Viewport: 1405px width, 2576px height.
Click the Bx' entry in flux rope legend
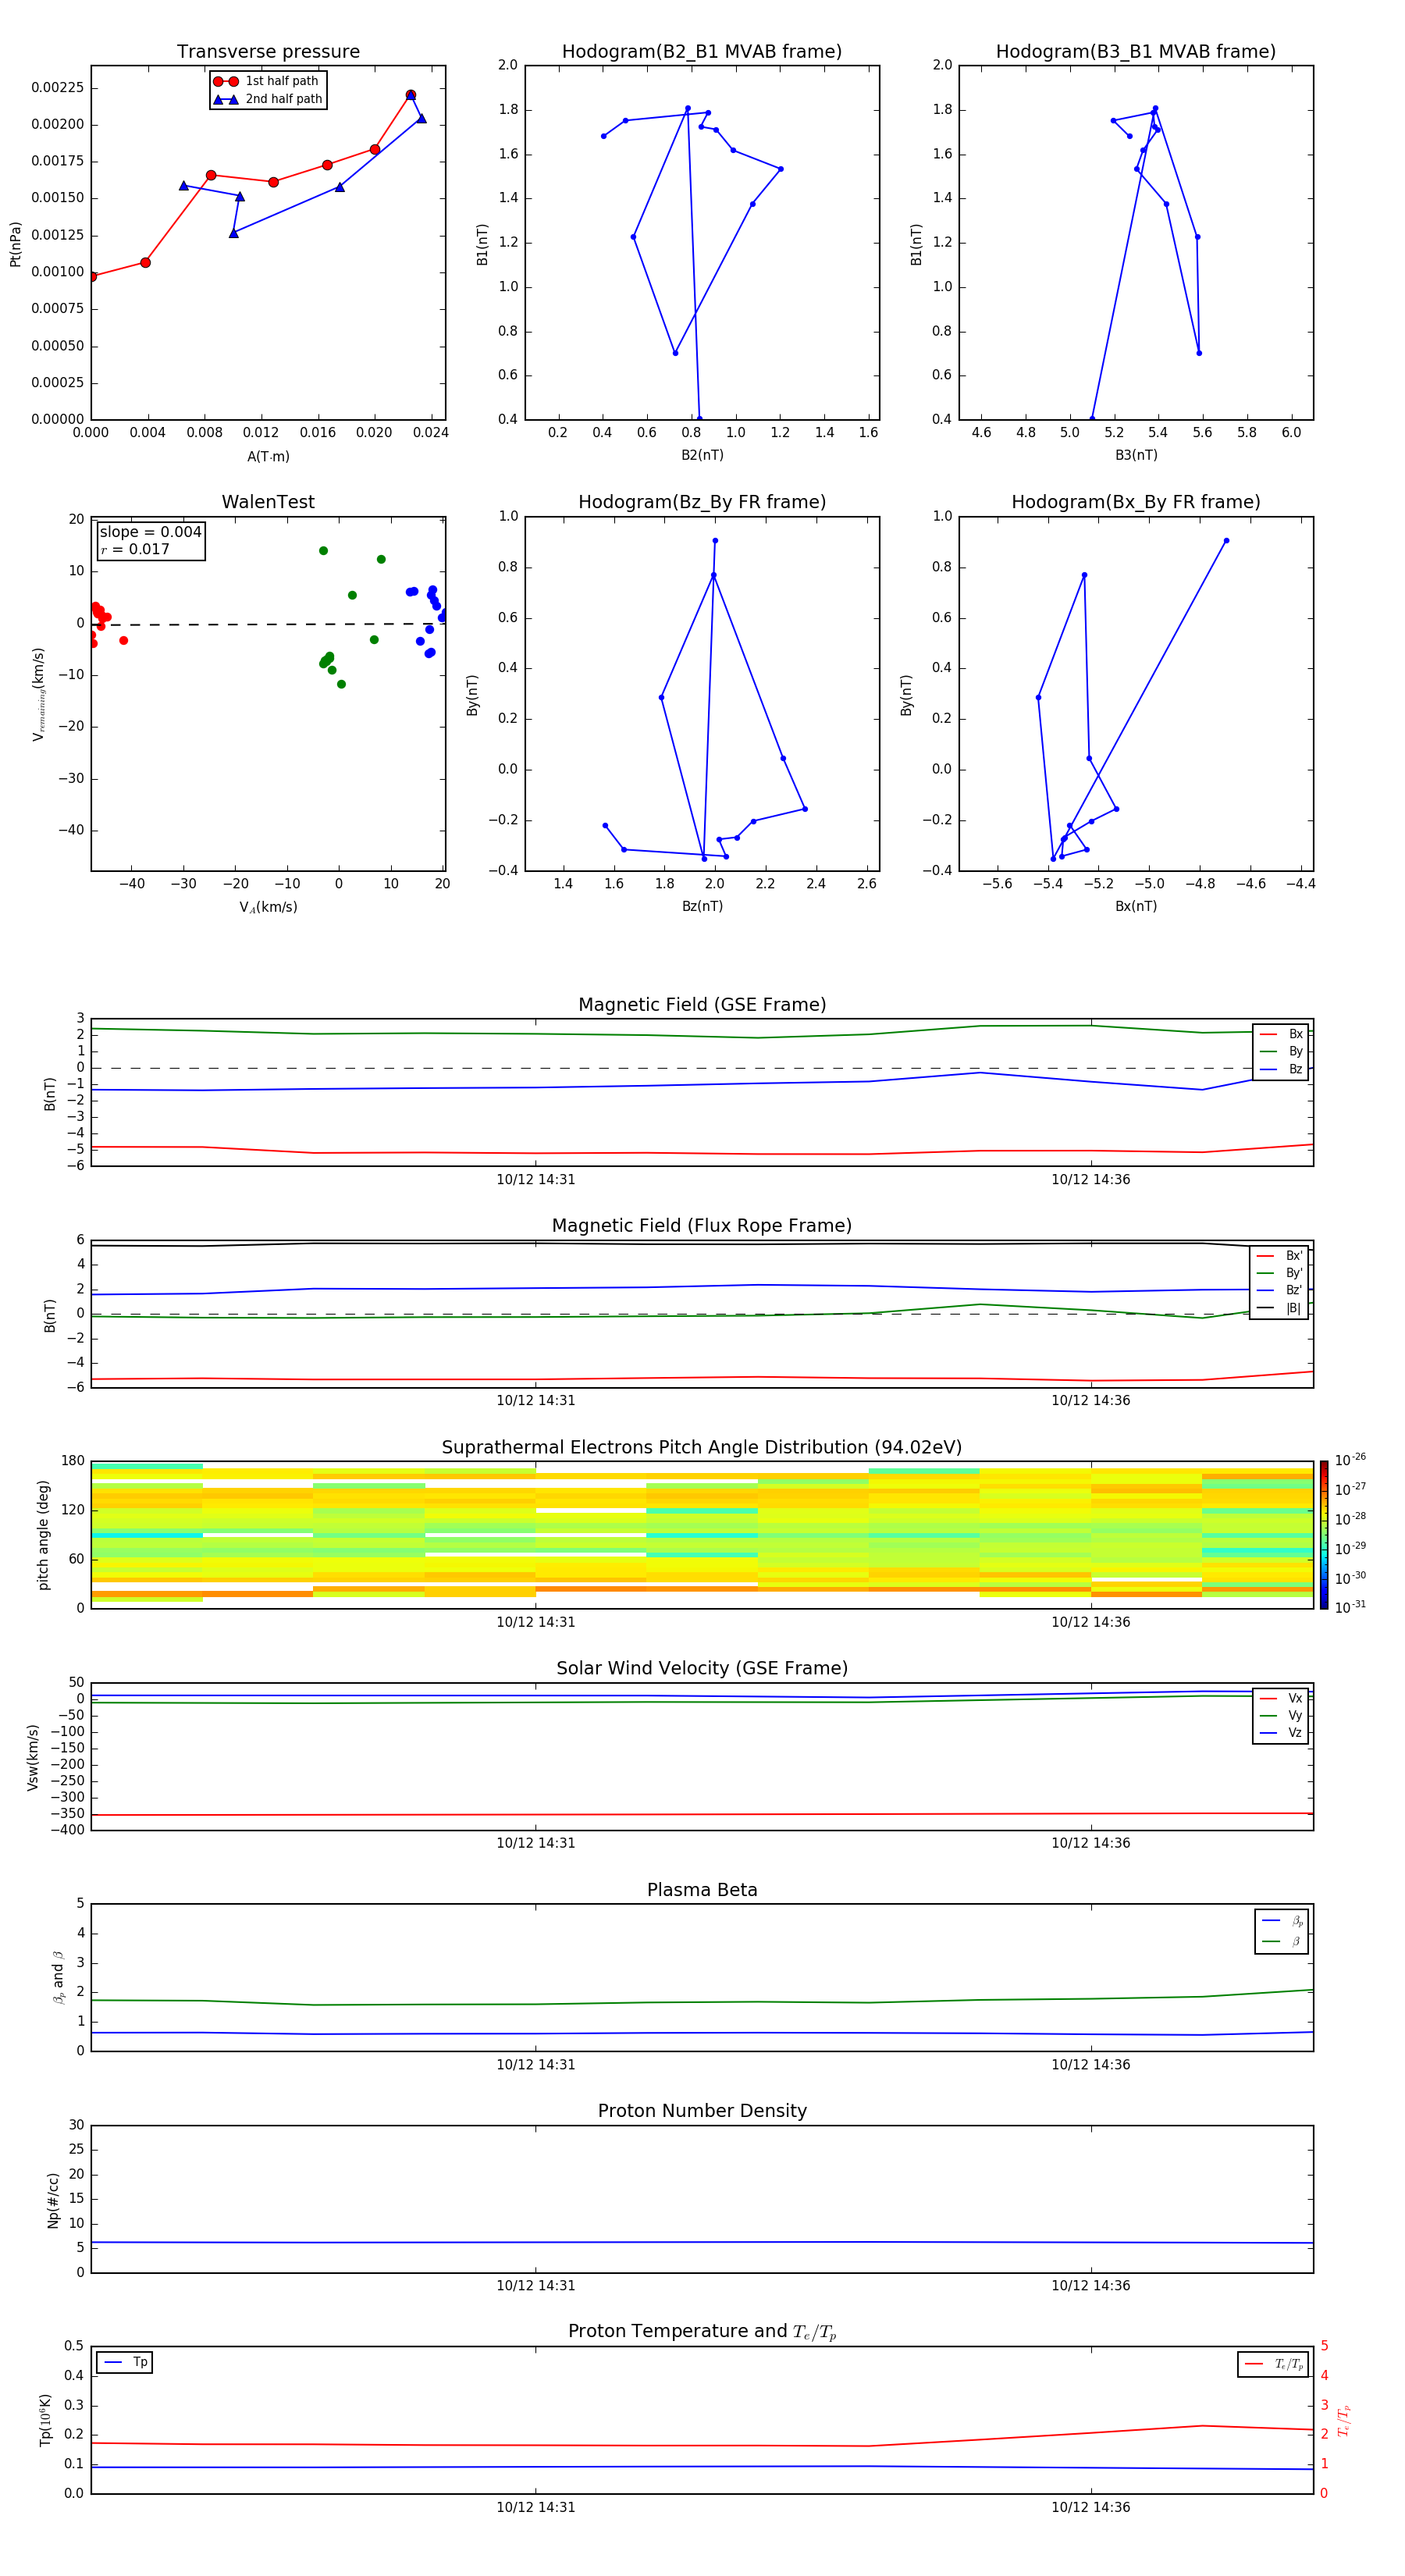coord(1280,1256)
